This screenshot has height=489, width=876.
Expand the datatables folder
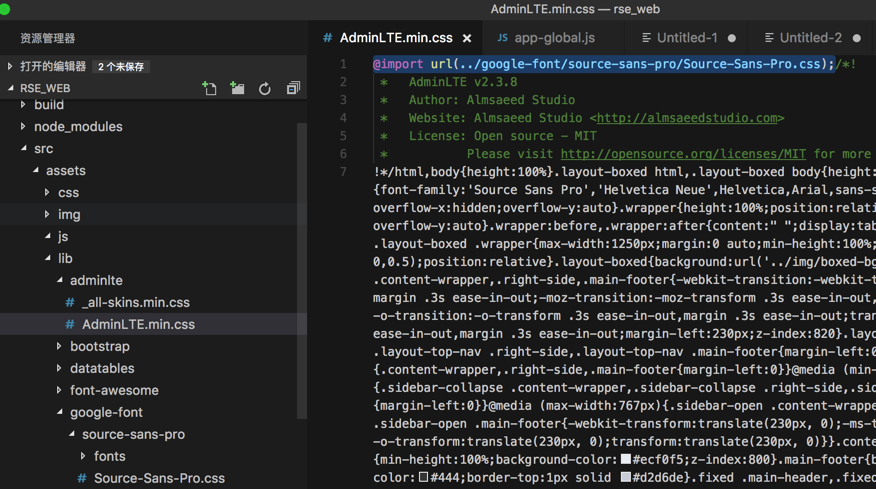[59, 368]
